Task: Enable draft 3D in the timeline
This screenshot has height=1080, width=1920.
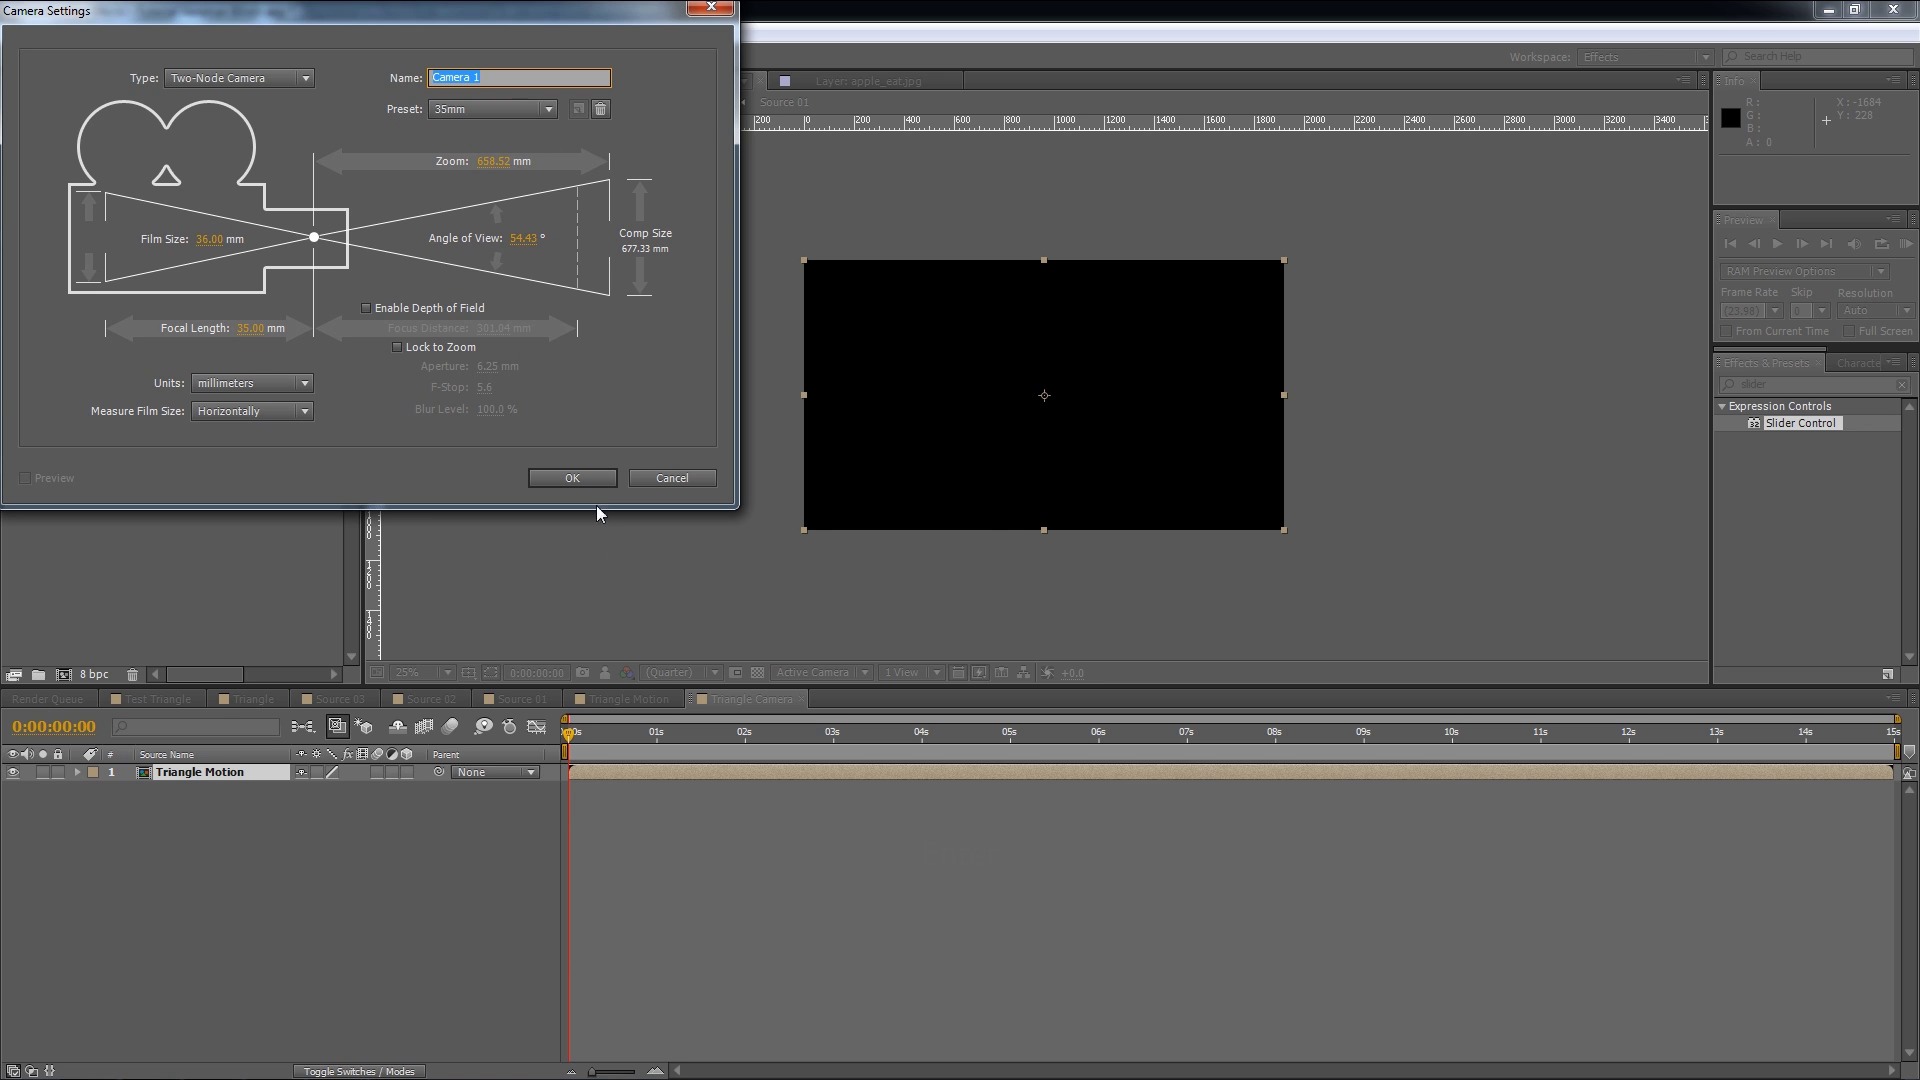Action: coord(364,727)
